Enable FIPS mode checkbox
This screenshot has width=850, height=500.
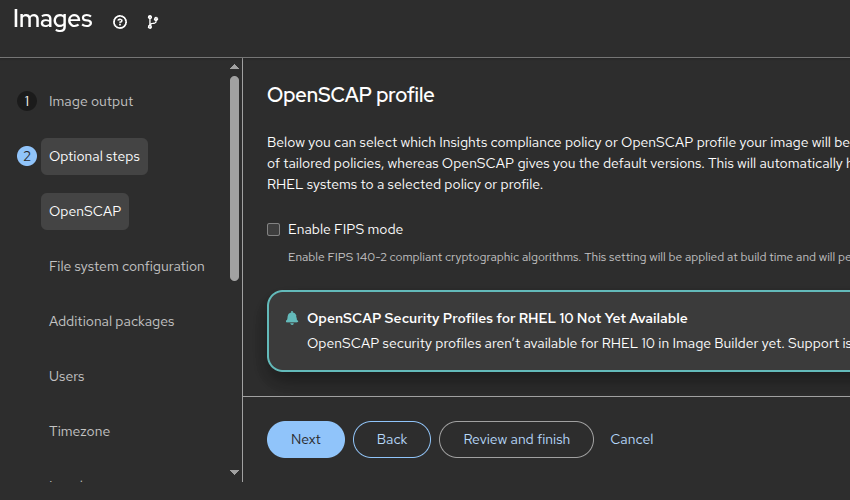274,229
